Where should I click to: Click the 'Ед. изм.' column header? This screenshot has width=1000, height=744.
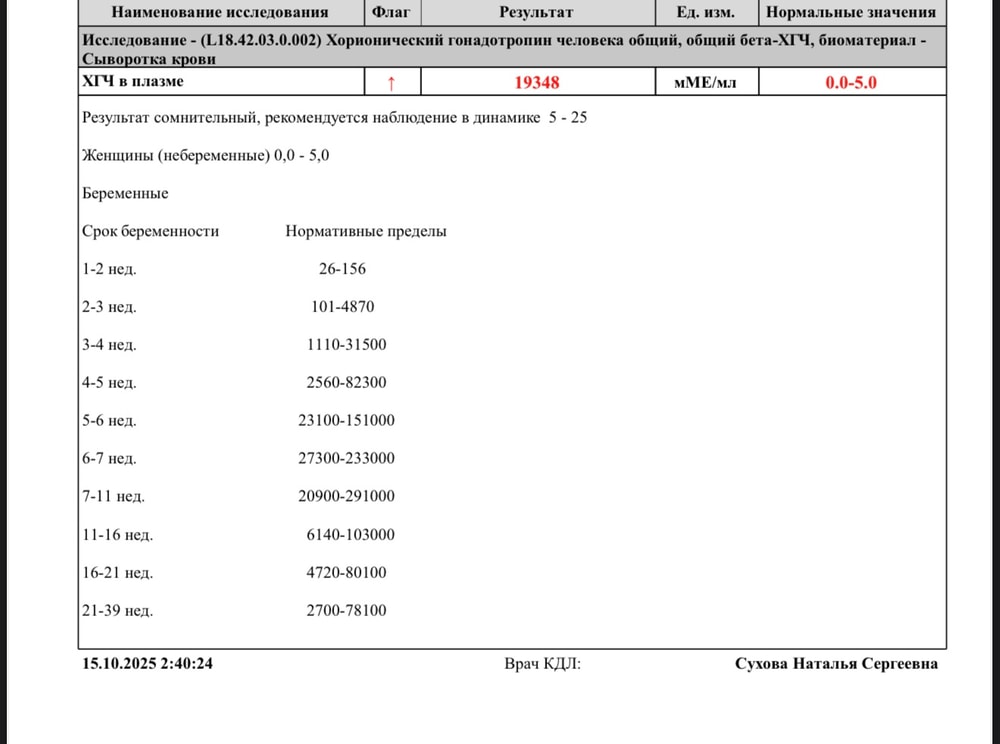tap(706, 12)
